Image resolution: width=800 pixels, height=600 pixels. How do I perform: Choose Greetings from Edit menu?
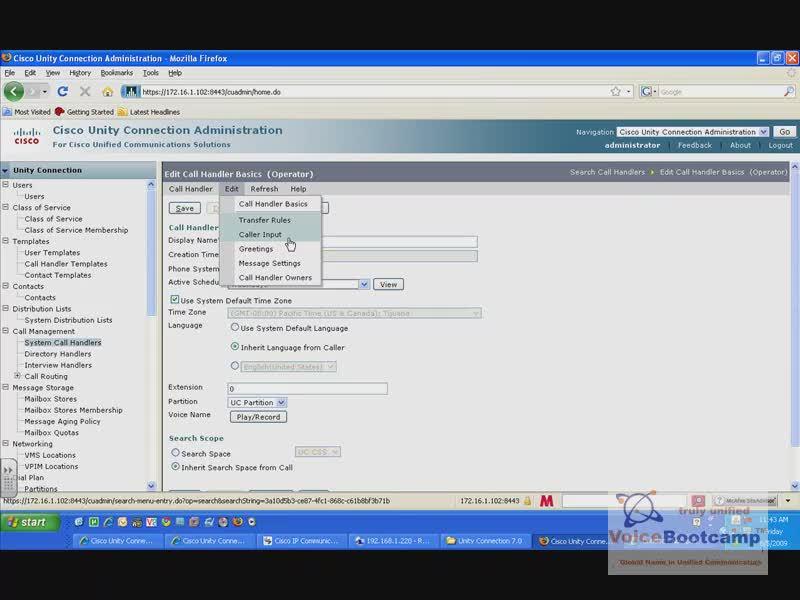click(256, 249)
